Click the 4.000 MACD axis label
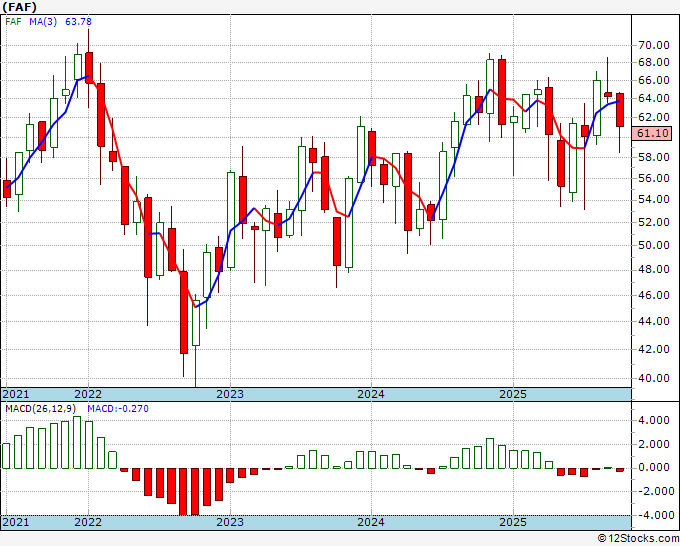This screenshot has width=680, height=546. click(x=654, y=420)
